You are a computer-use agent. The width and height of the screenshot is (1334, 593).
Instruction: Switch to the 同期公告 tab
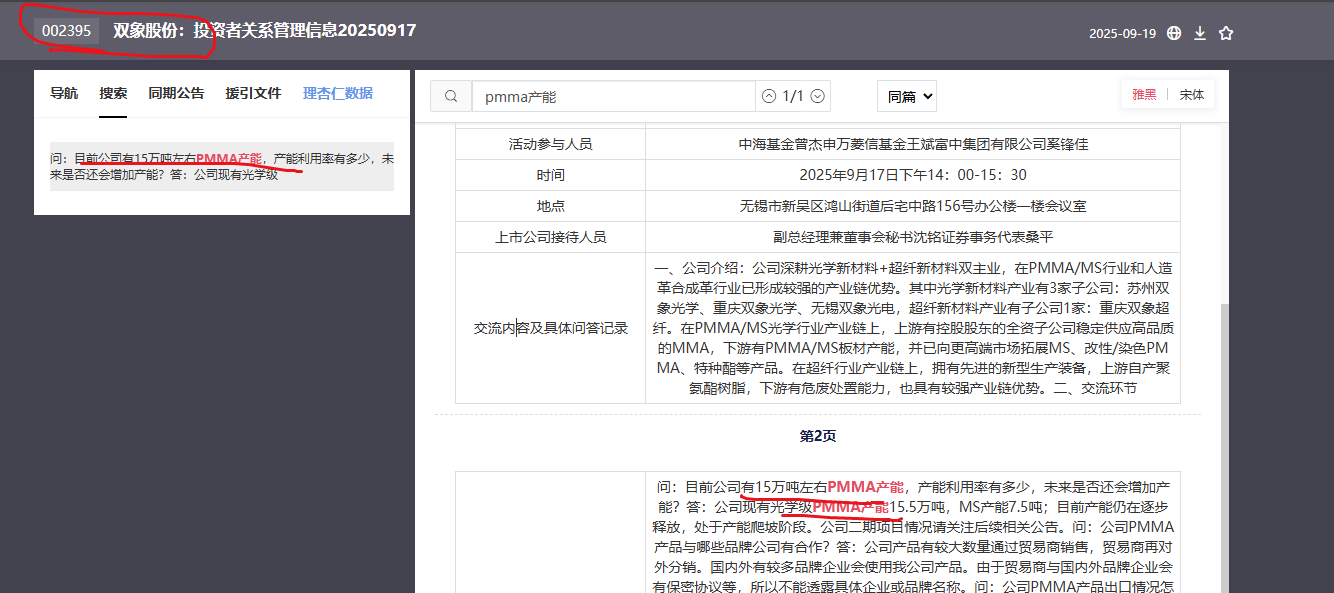(176, 93)
